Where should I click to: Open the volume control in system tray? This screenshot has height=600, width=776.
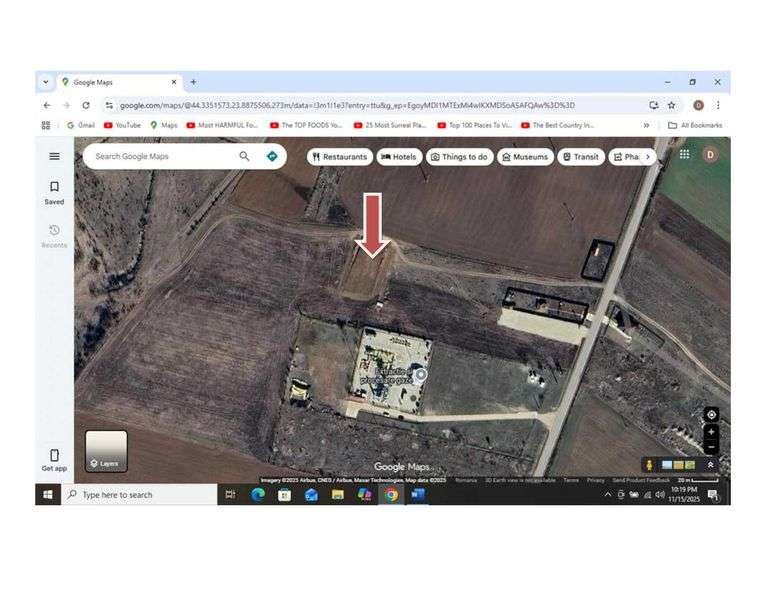(x=660, y=494)
